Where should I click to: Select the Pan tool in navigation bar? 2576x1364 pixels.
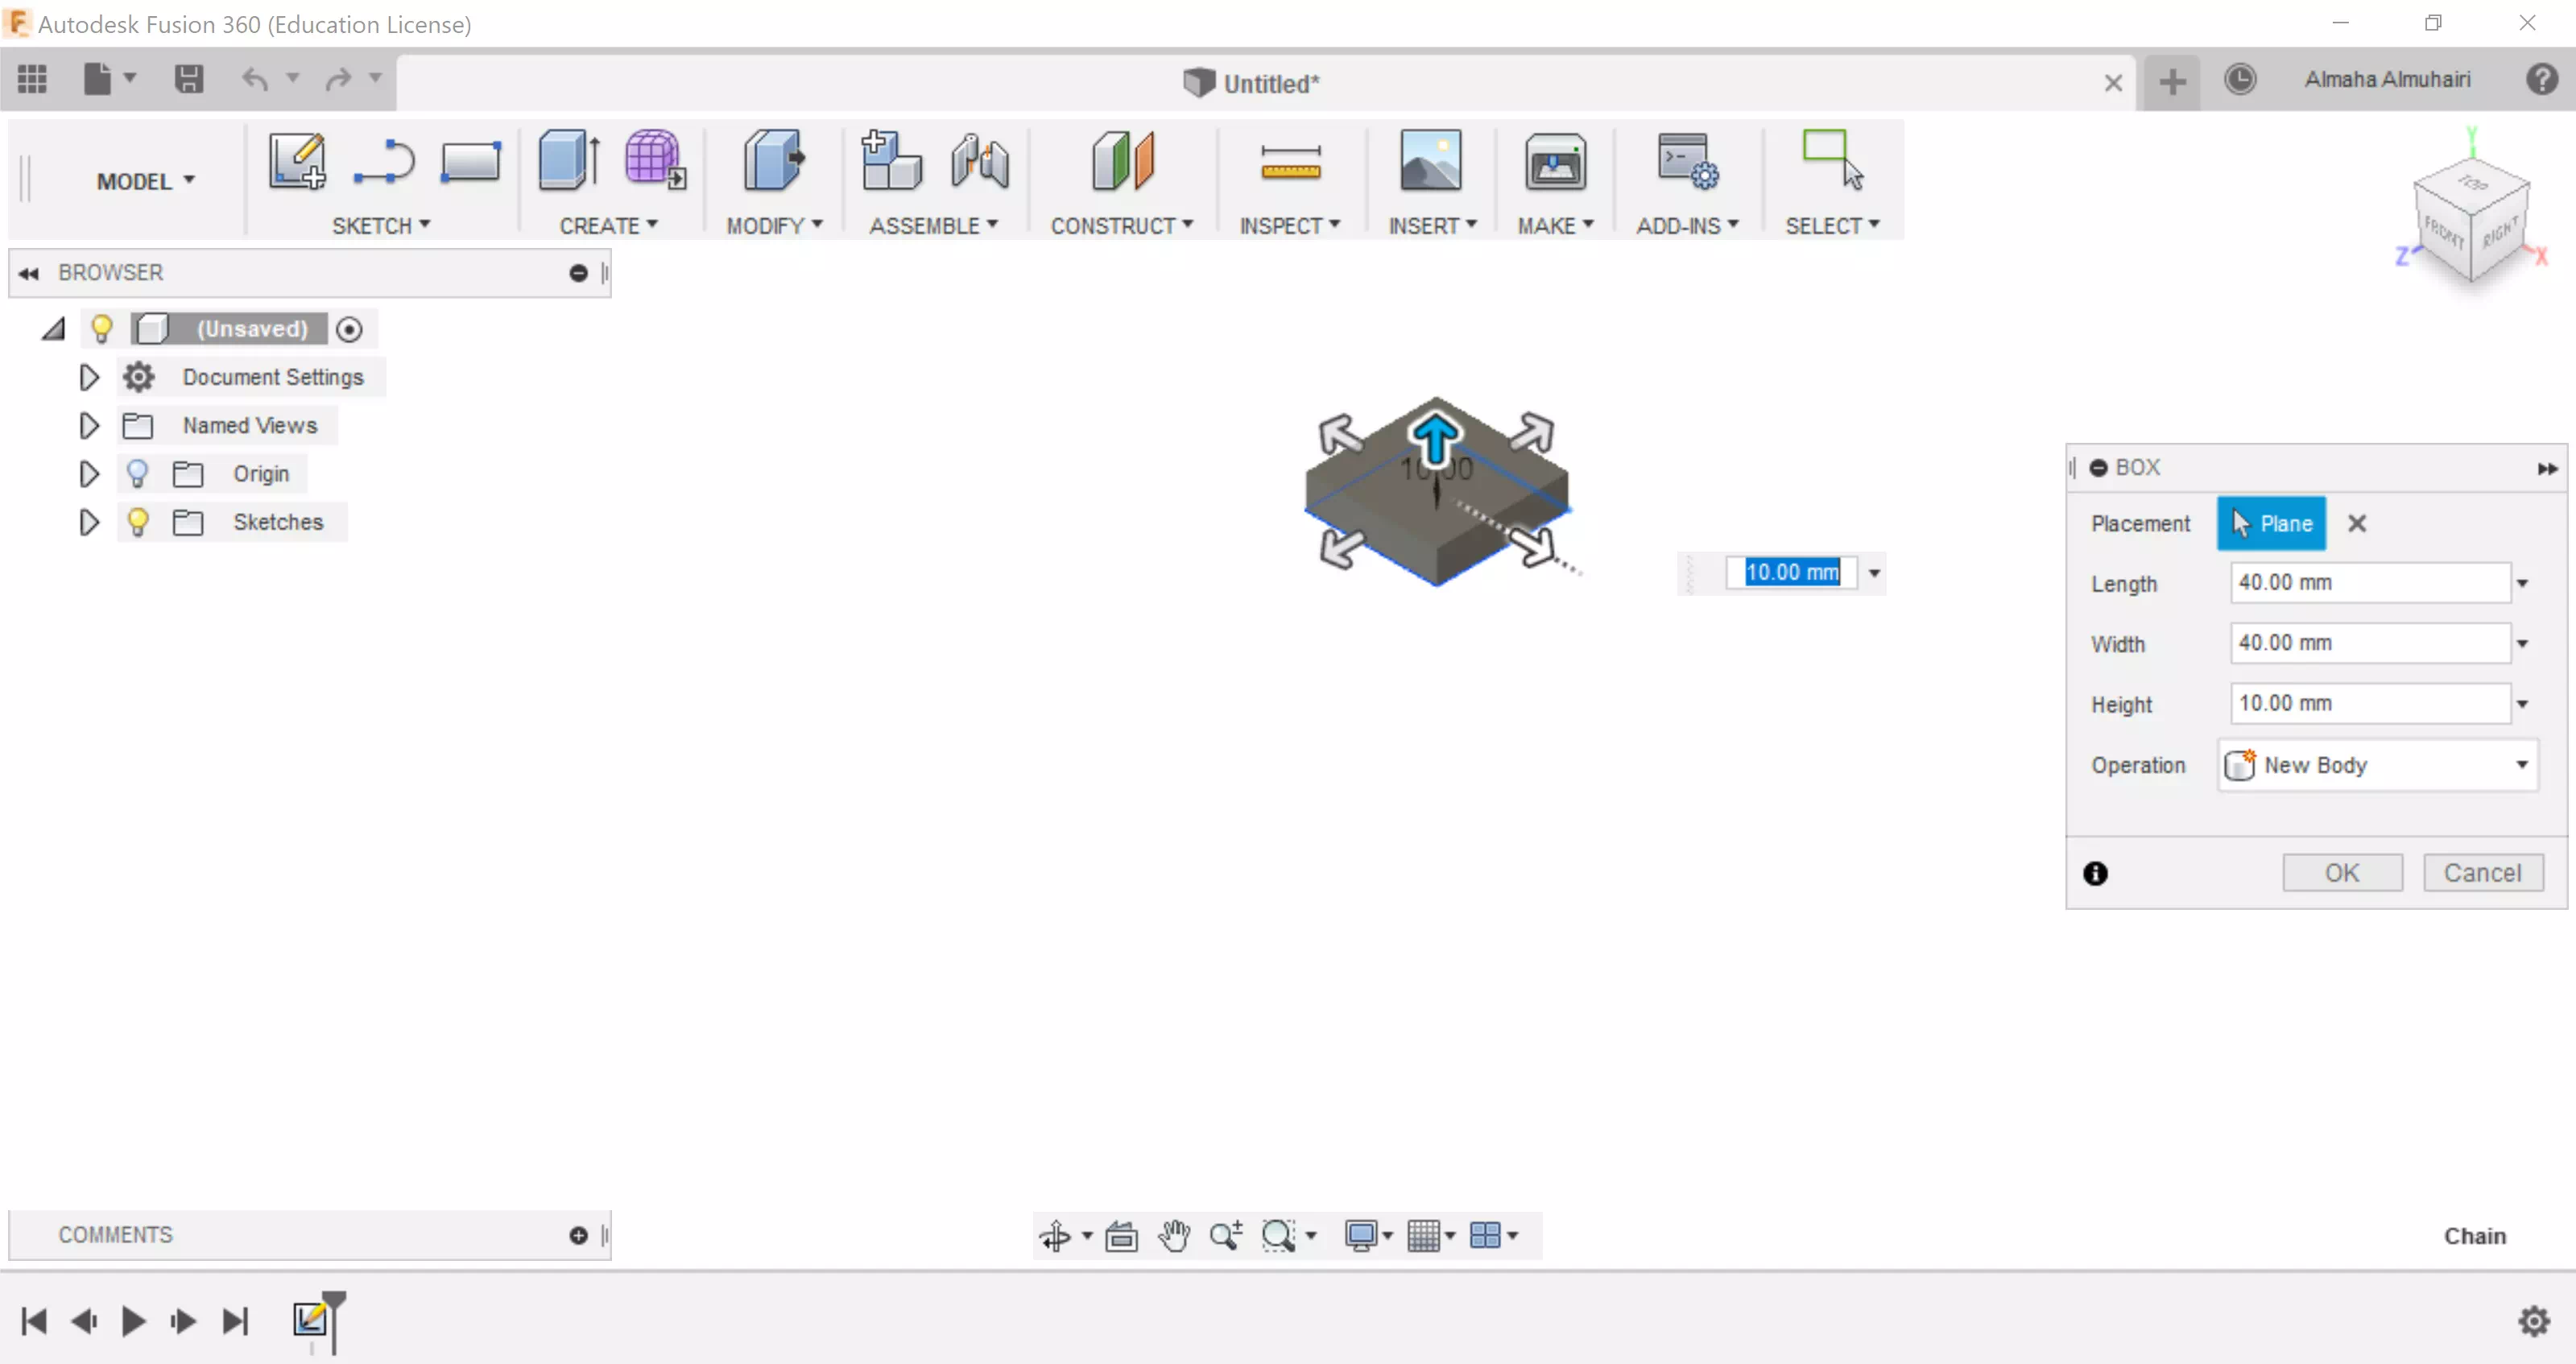[1174, 1236]
